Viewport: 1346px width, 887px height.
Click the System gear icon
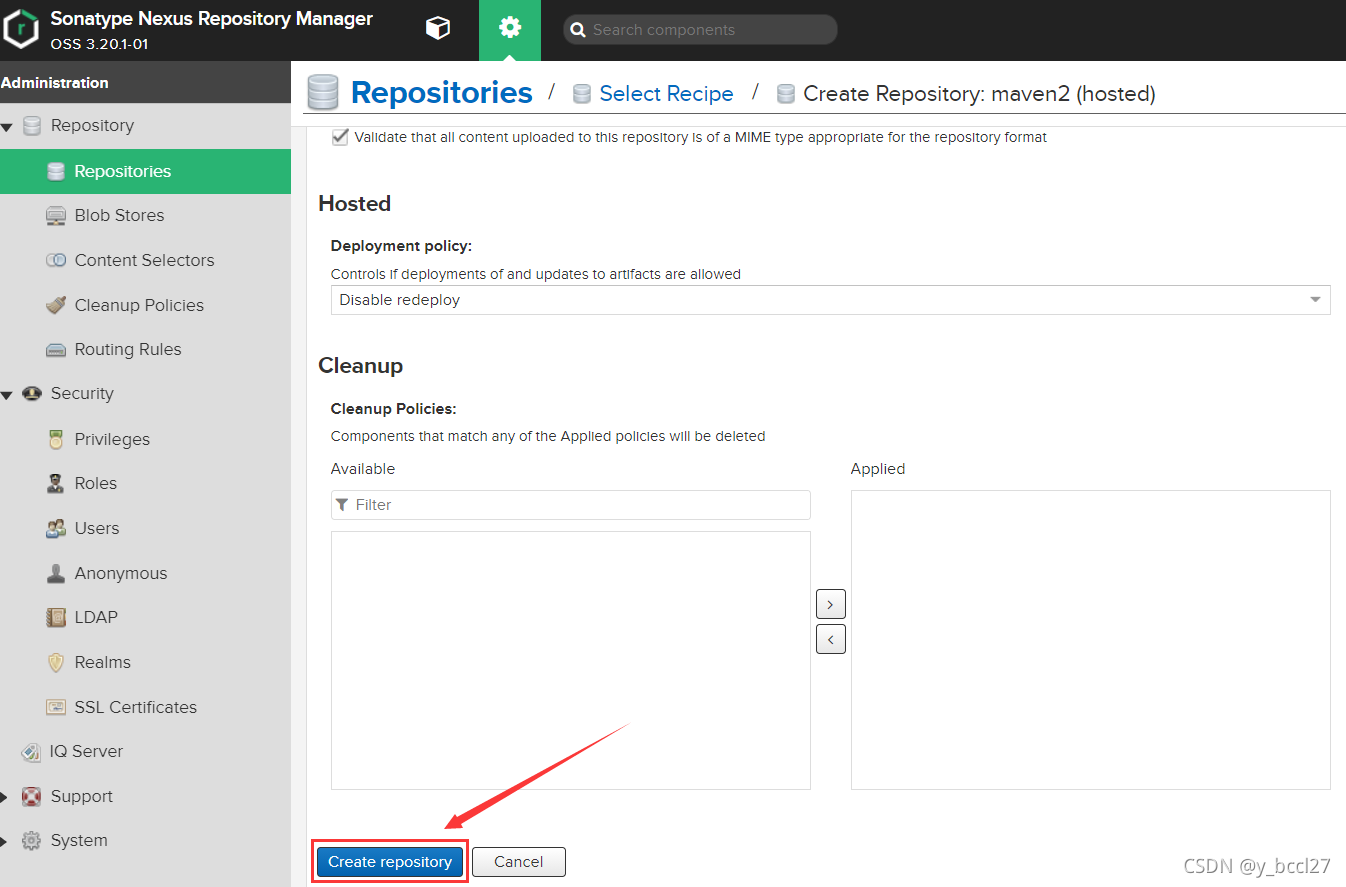[32, 841]
